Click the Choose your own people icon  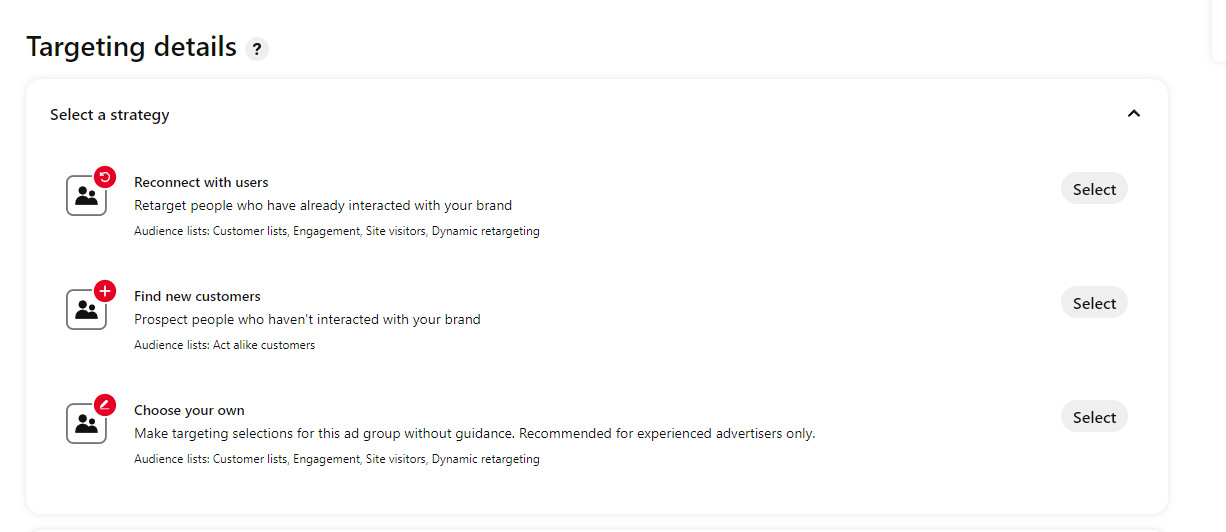[x=86, y=424]
